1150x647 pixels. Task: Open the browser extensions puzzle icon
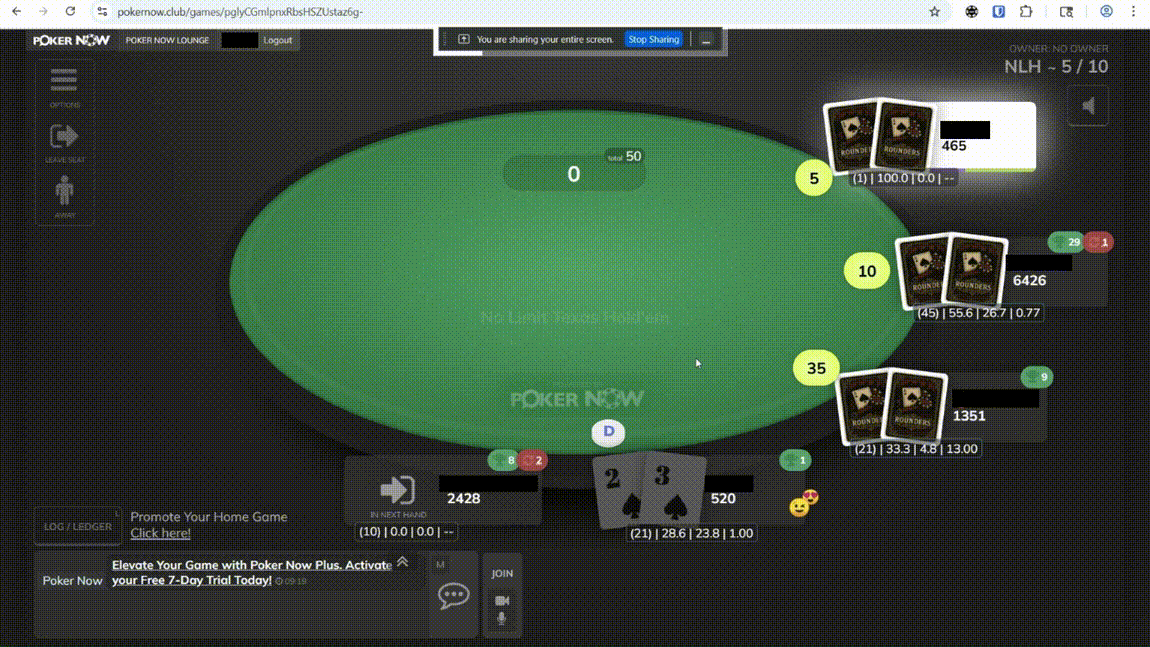(x=1026, y=12)
